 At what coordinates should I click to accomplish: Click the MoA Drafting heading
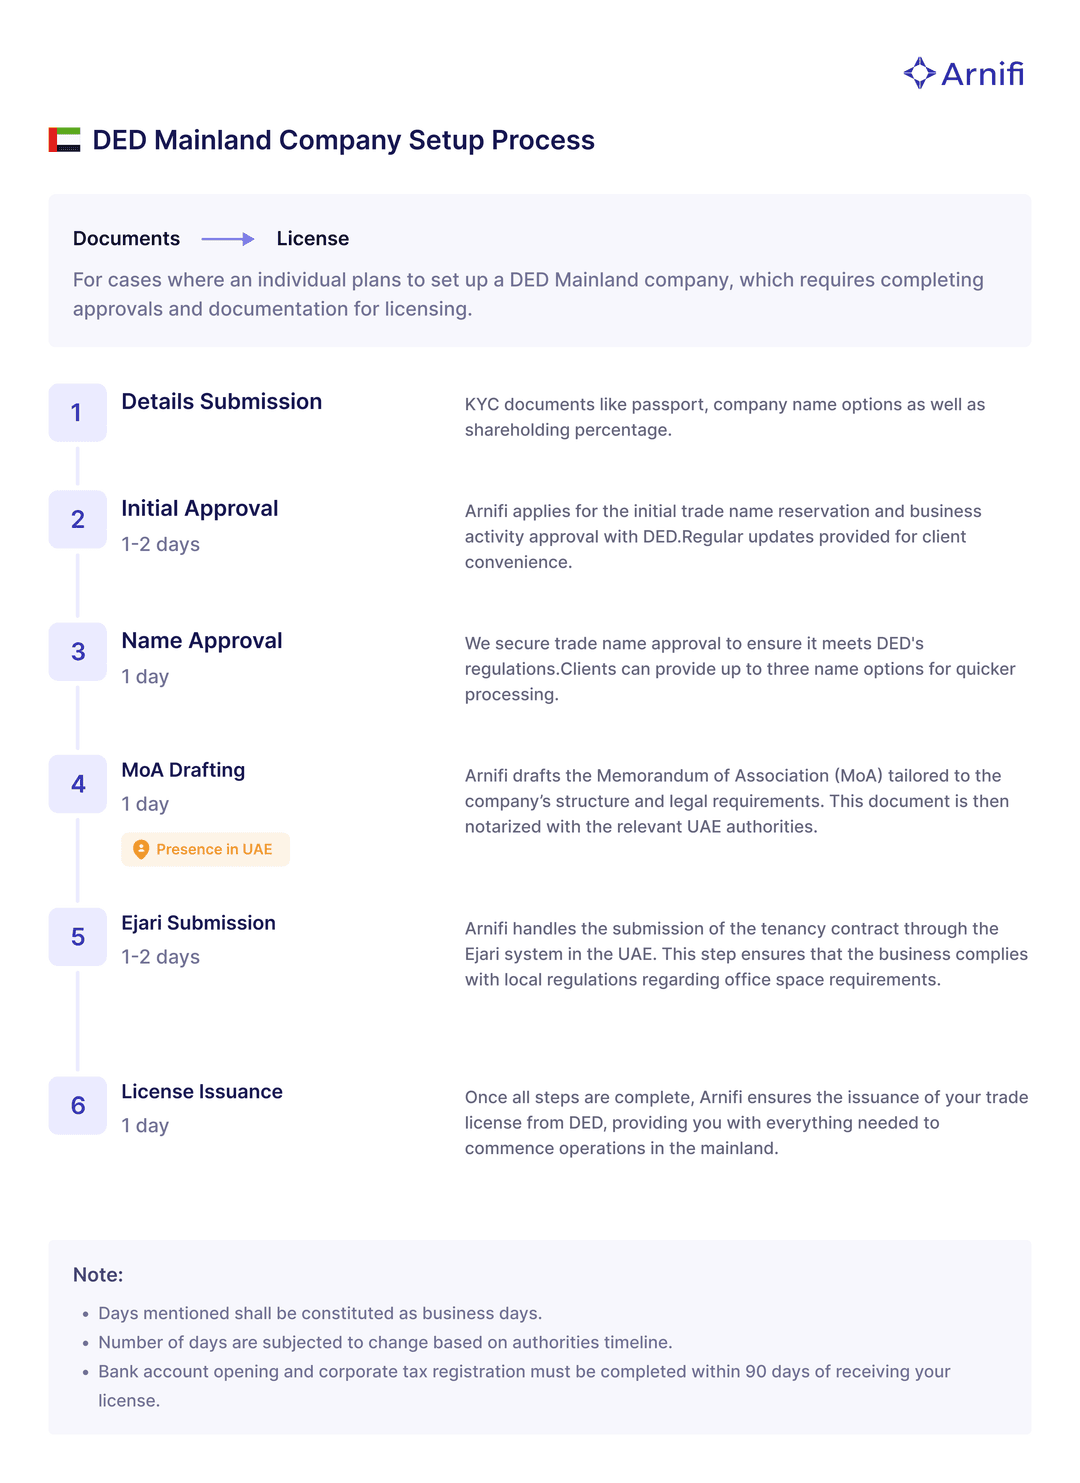coord(183,770)
